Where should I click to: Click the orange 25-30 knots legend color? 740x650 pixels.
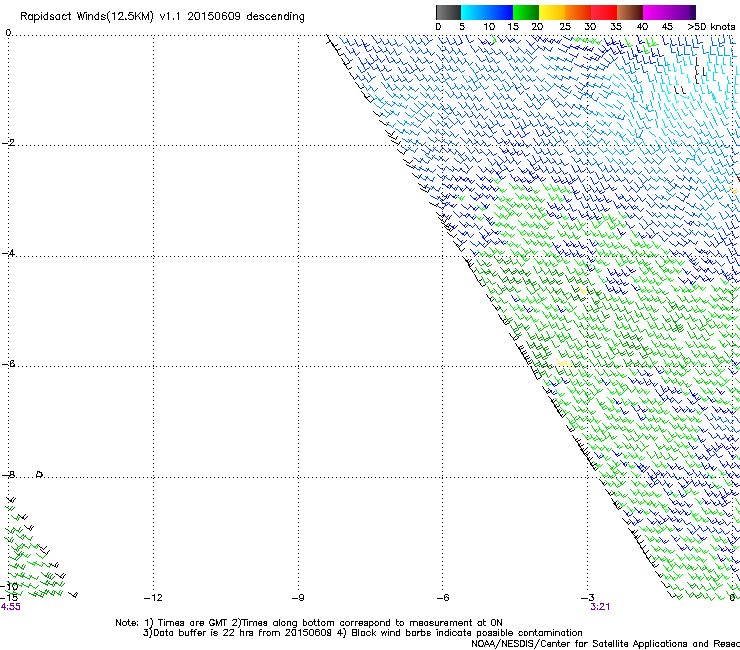(x=578, y=12)
